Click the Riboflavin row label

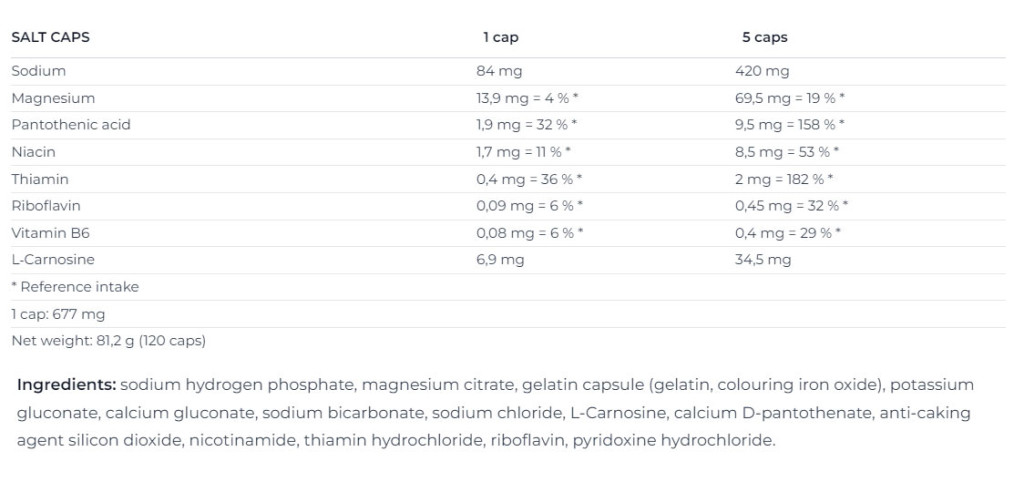click(x=46, y=206)
